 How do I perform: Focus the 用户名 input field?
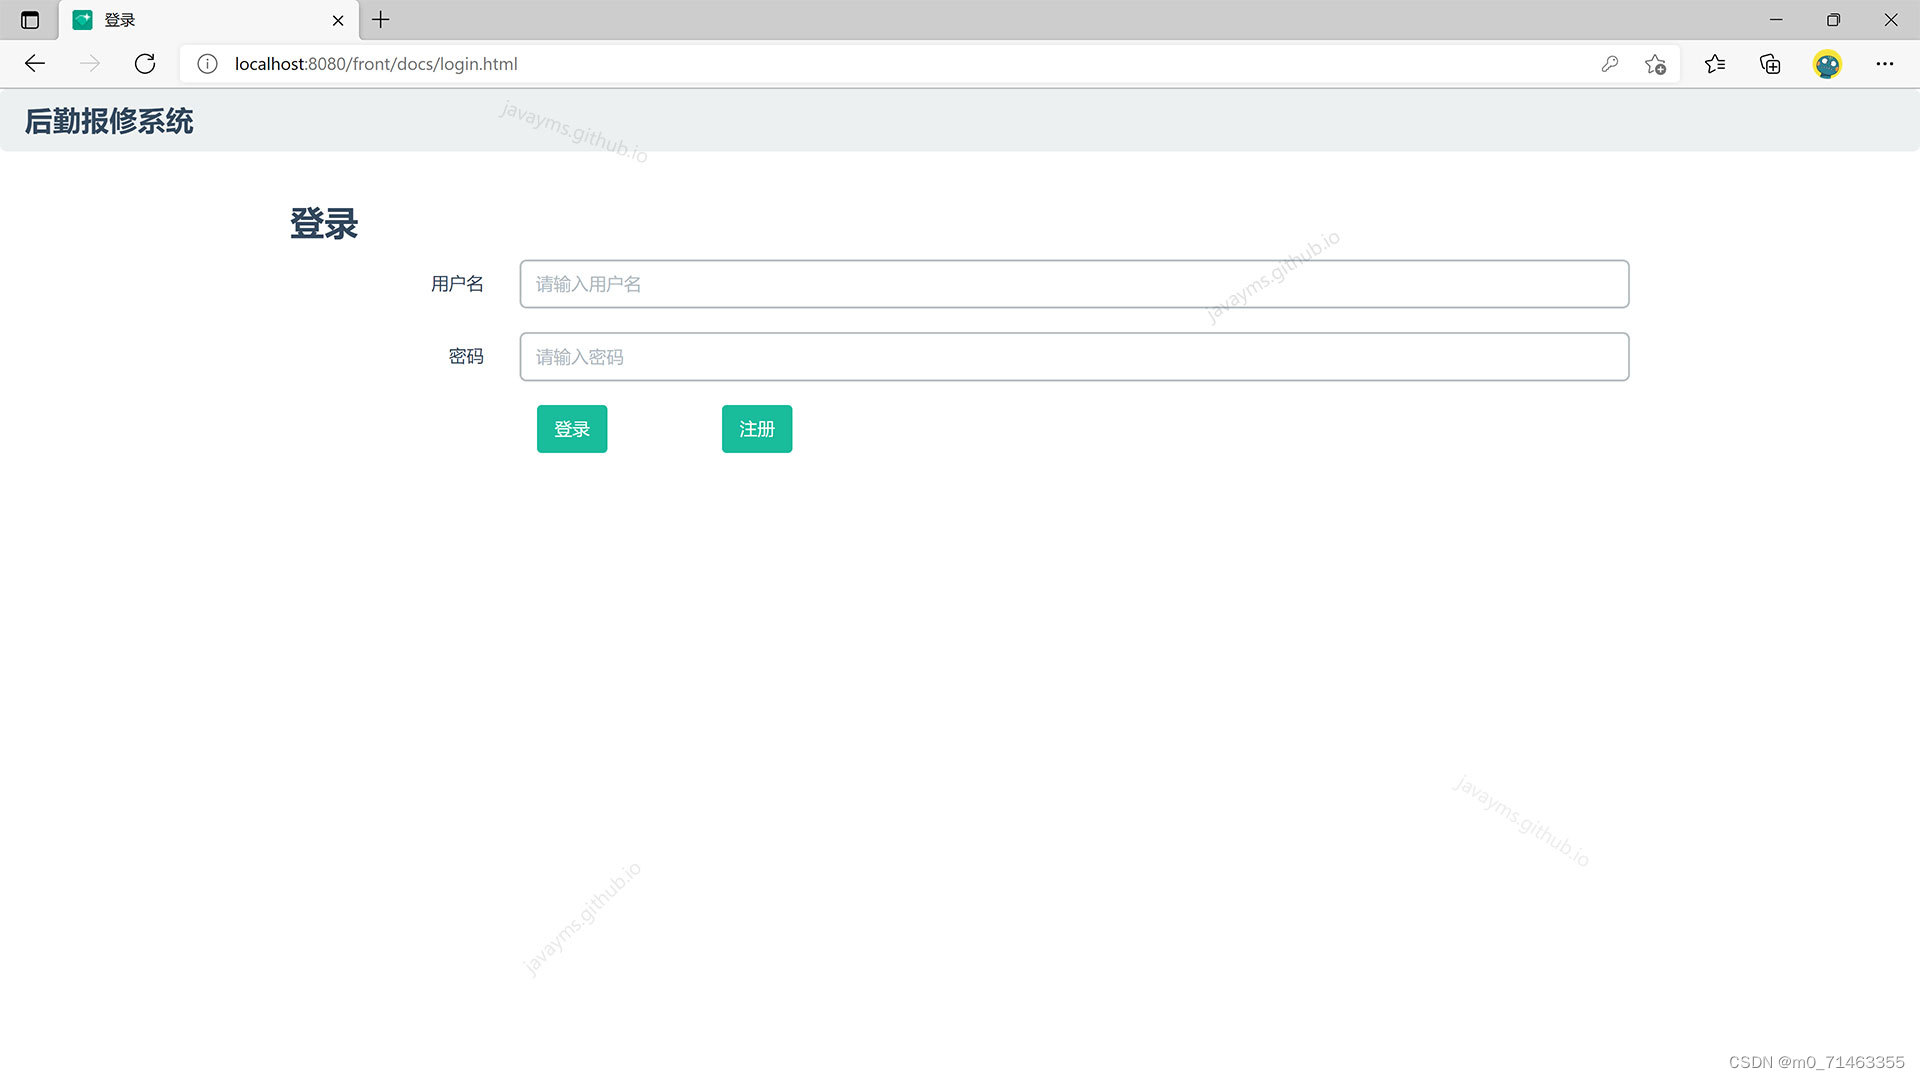click(x=1074, y=284)
